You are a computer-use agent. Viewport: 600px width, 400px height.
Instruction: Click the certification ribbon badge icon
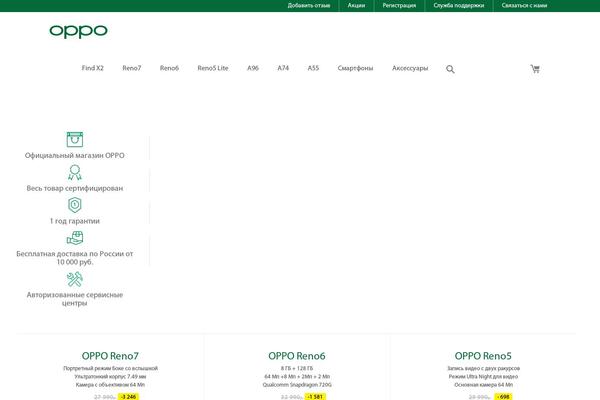pyautogui.click(x=75, y=172)
